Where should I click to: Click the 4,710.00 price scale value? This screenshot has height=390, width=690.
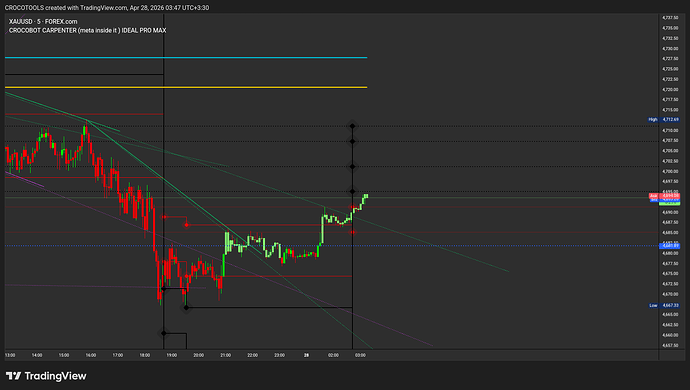(x=670, y=130)
